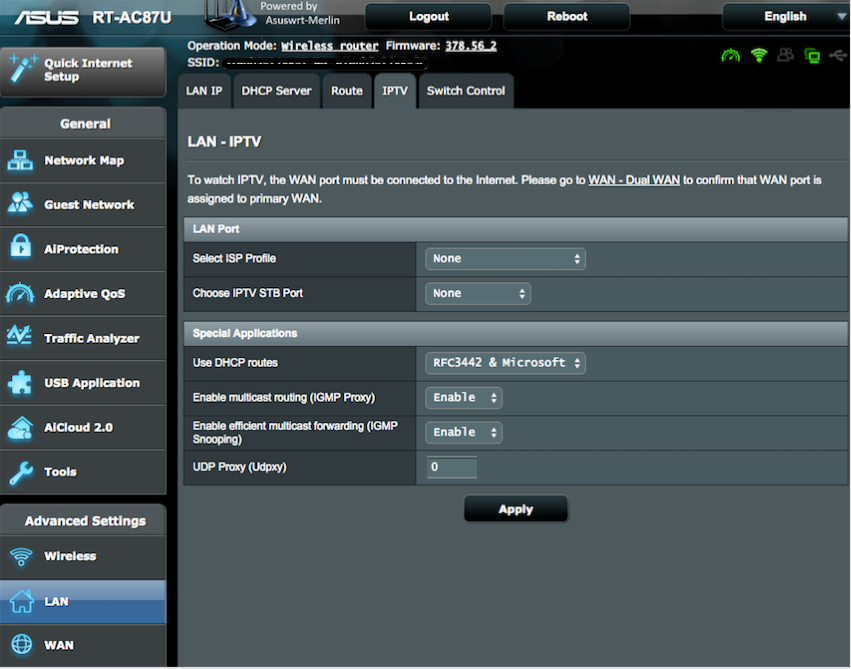Viewport: 851px width, 669px height.
Task: Go to AiProtection menu label
Action: [x=81, y=249]
